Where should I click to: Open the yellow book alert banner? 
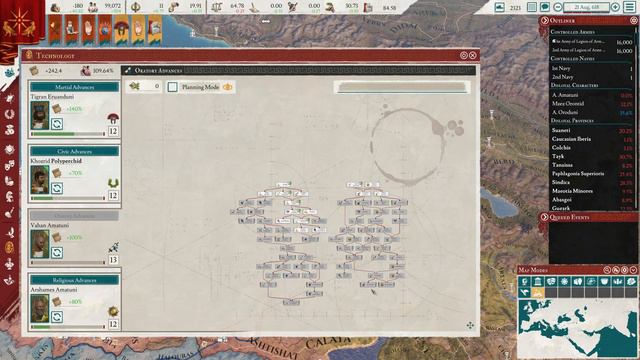click(x=155, y=30)
